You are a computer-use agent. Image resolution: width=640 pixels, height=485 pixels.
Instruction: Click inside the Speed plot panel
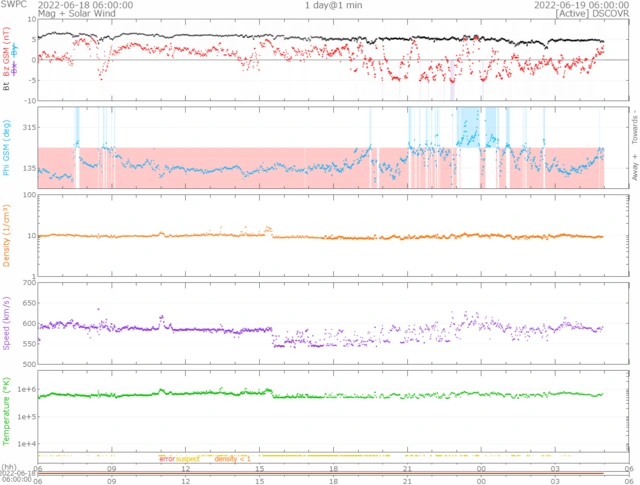tap(333, 323)
